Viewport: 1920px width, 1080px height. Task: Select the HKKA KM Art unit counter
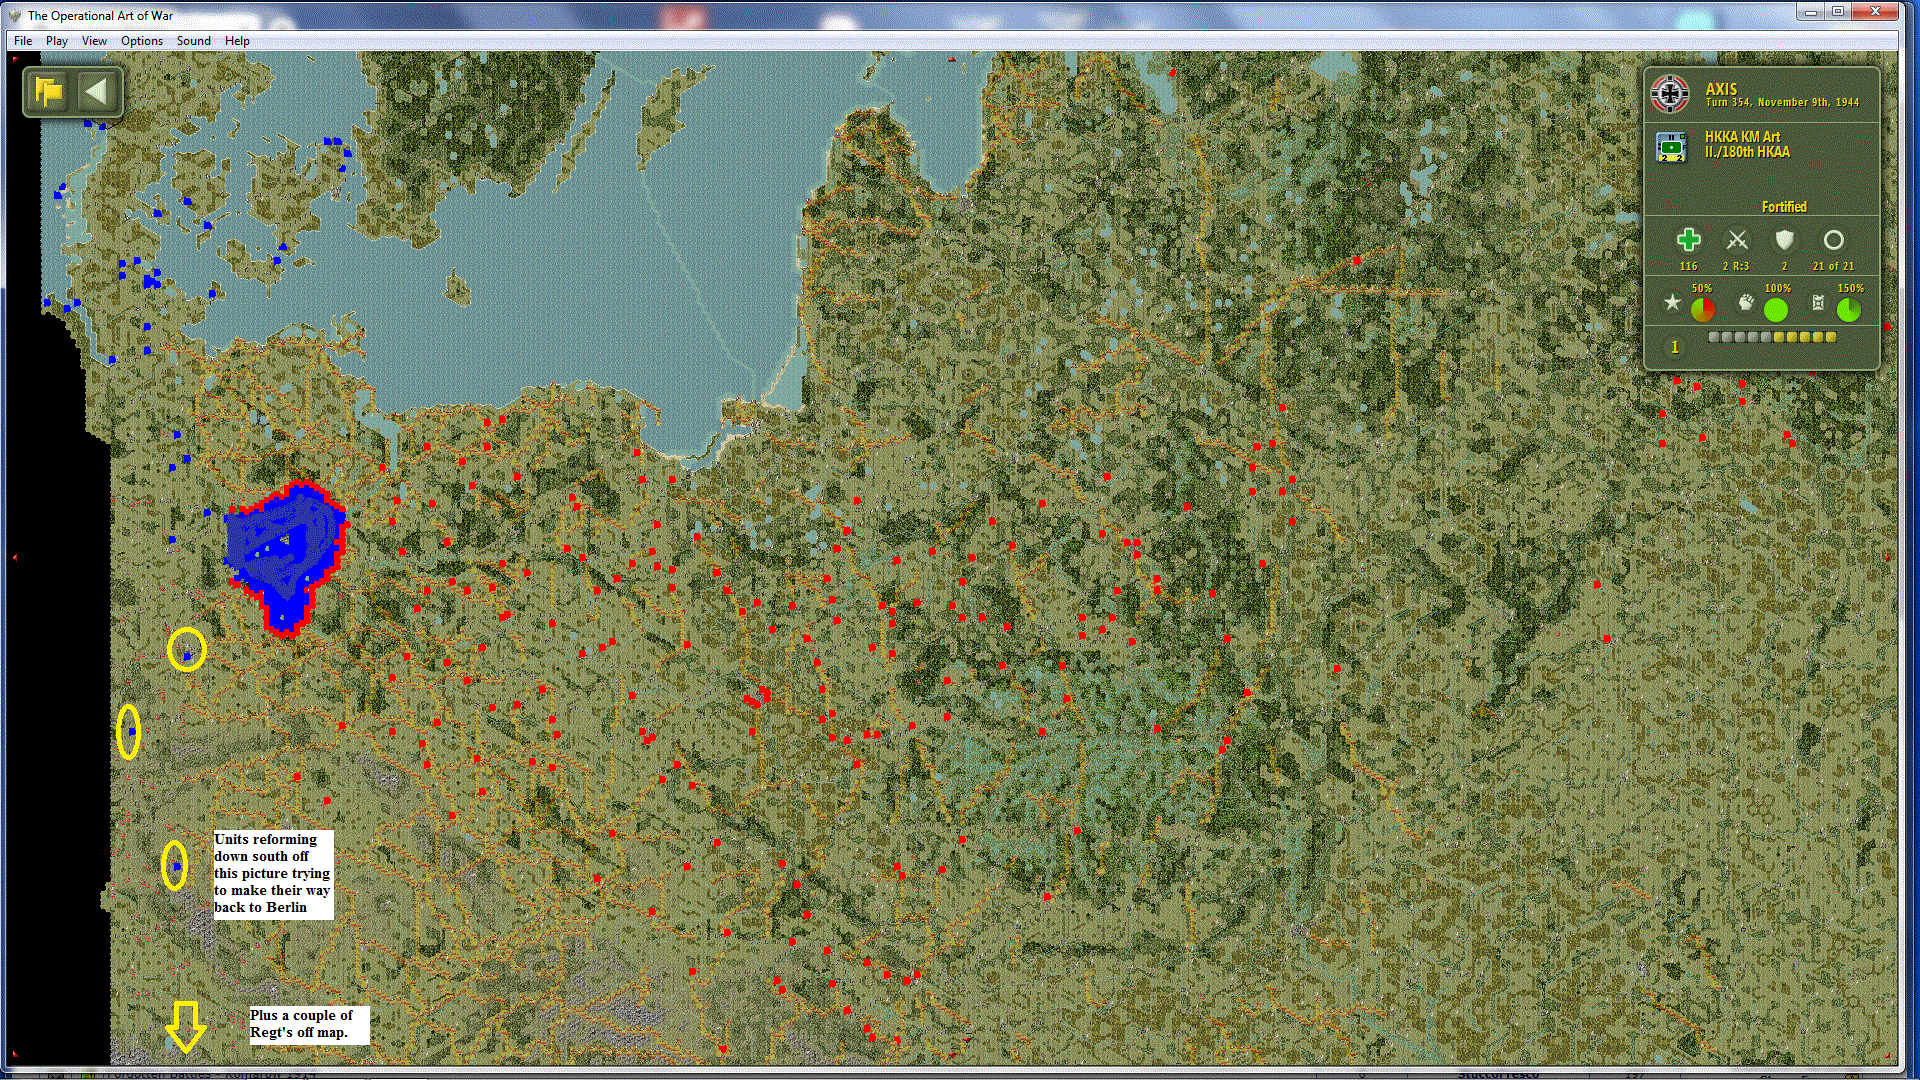point(1671,146)
